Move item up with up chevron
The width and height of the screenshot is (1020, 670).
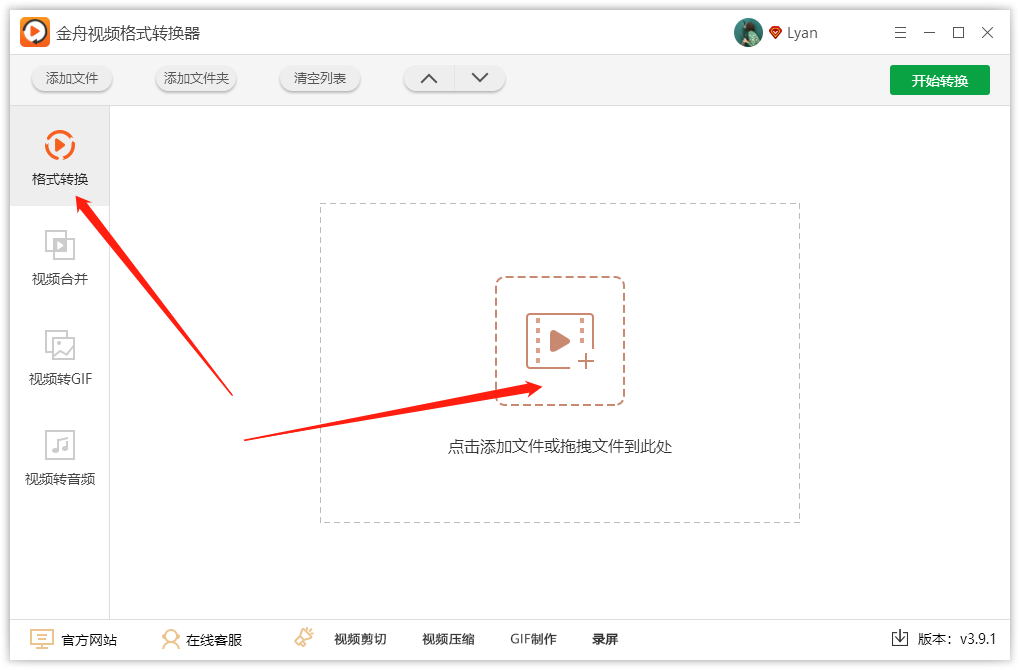pos(429,78)
